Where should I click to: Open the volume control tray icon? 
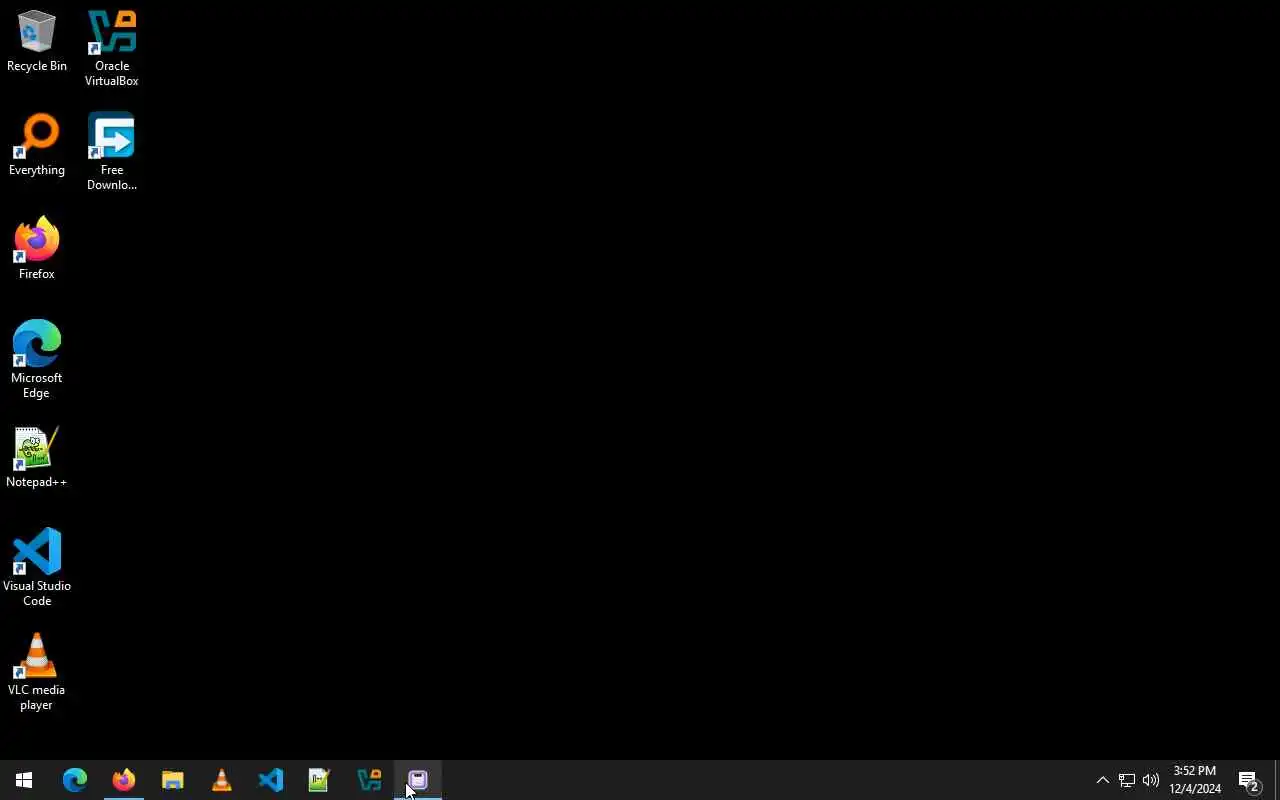(1151, 780)
